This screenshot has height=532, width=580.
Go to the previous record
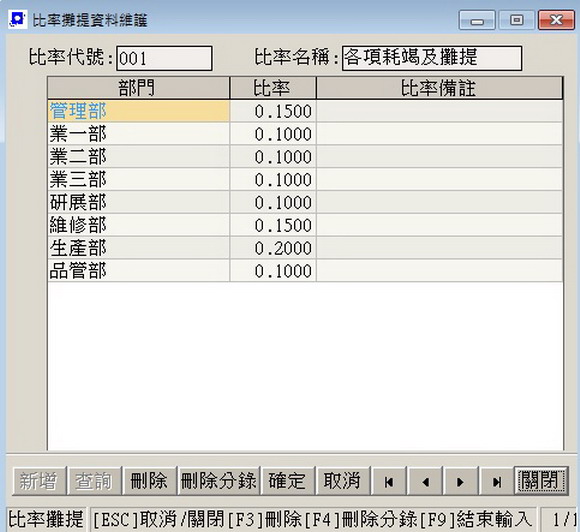[x=425, y=481]
